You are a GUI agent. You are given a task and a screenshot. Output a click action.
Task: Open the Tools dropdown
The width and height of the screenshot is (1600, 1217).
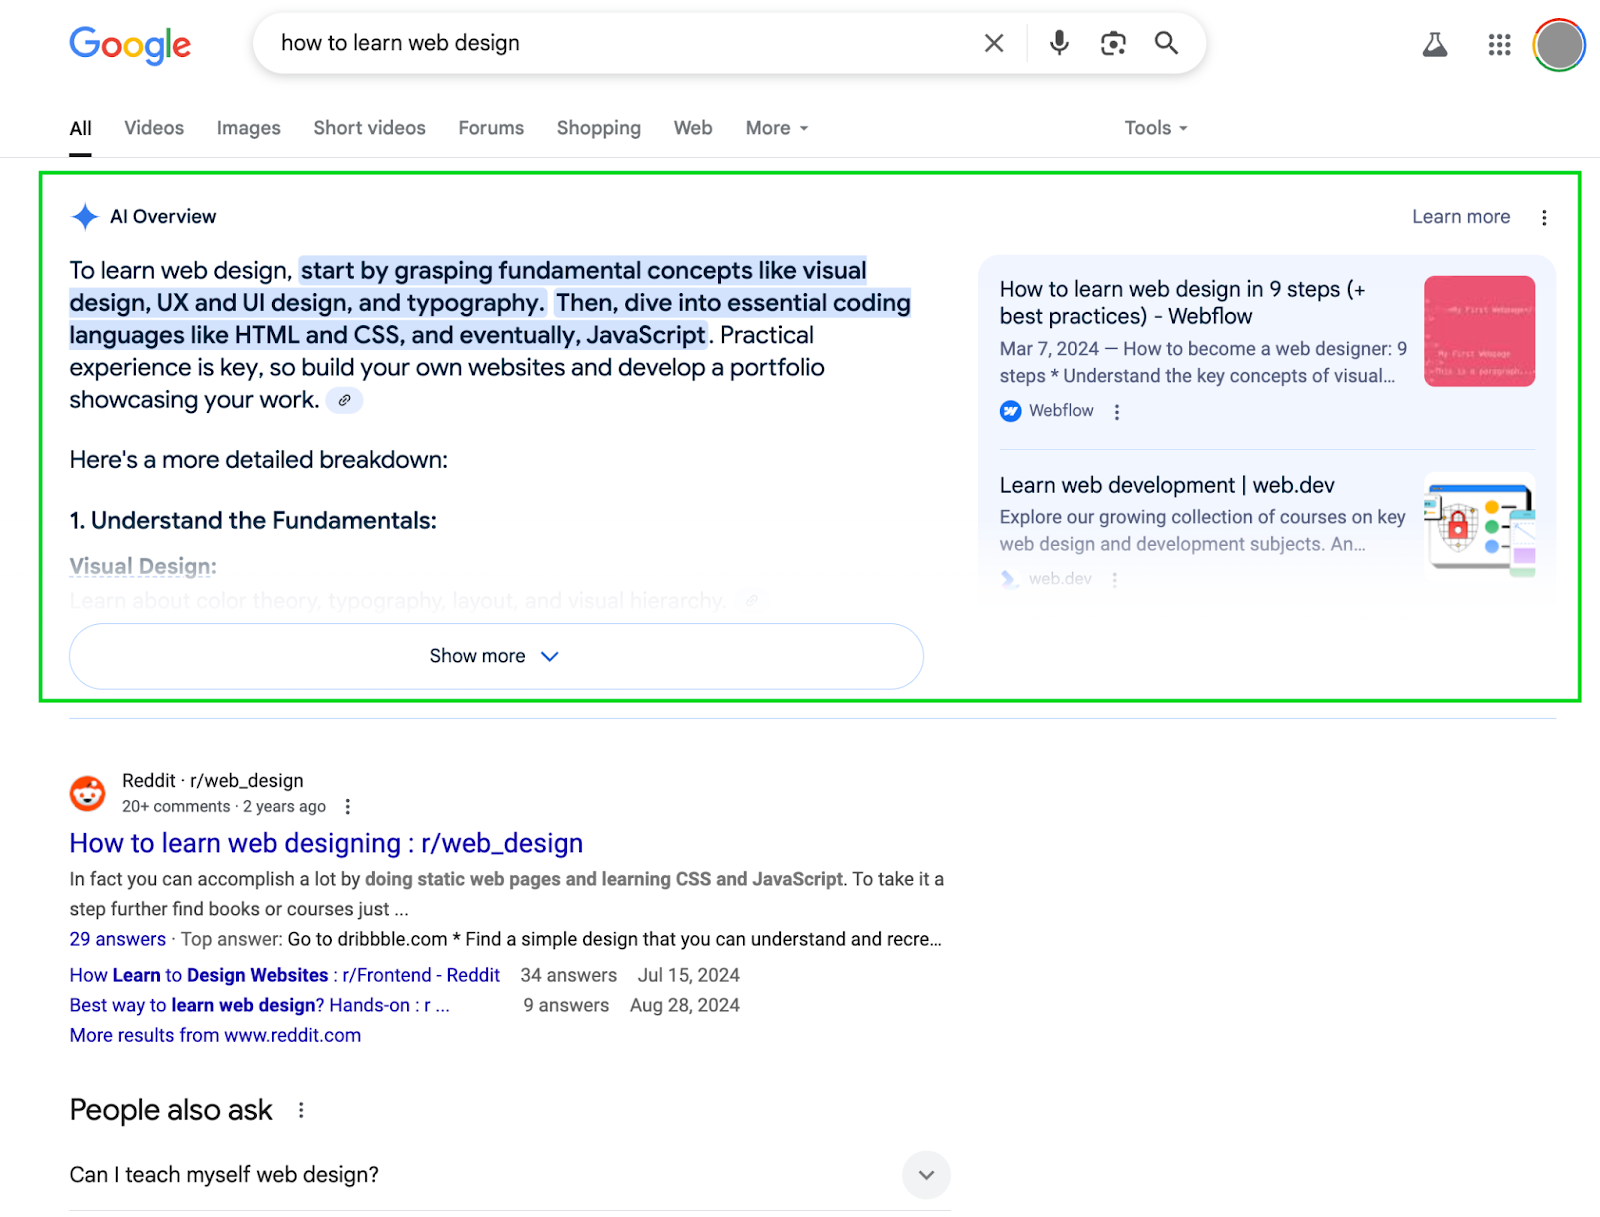1154,128
